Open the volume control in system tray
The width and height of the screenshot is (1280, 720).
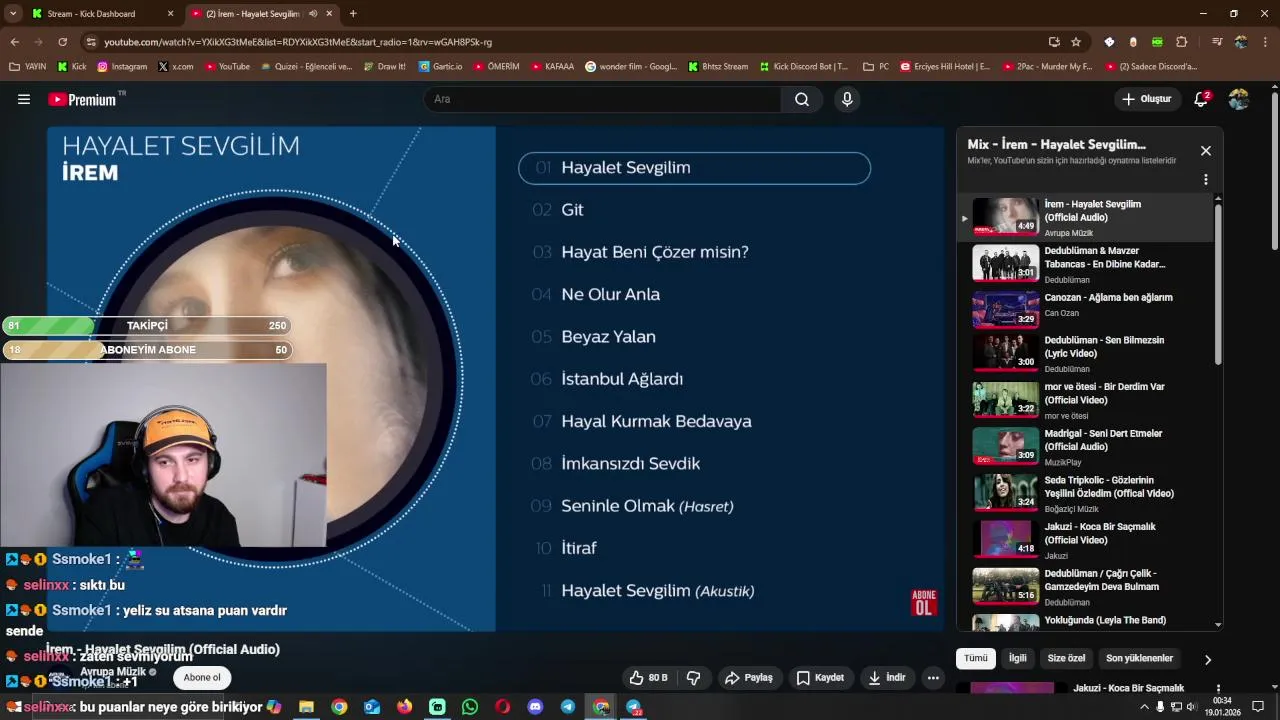point(1191,707)
